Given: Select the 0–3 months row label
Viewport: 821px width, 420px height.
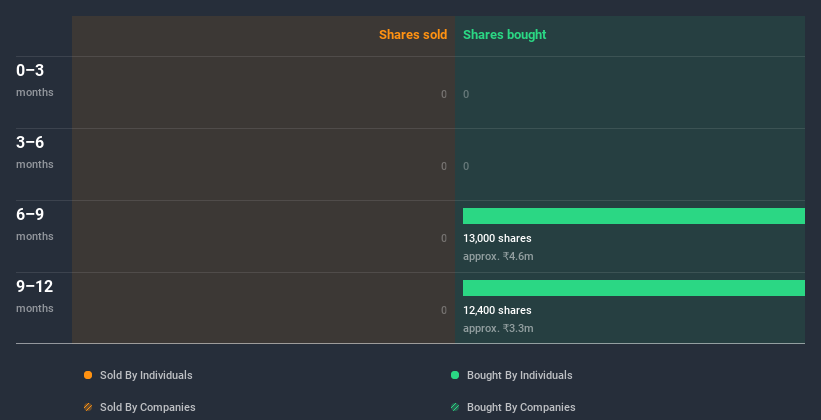Looking at the screenshot, I should click(35, 80).
